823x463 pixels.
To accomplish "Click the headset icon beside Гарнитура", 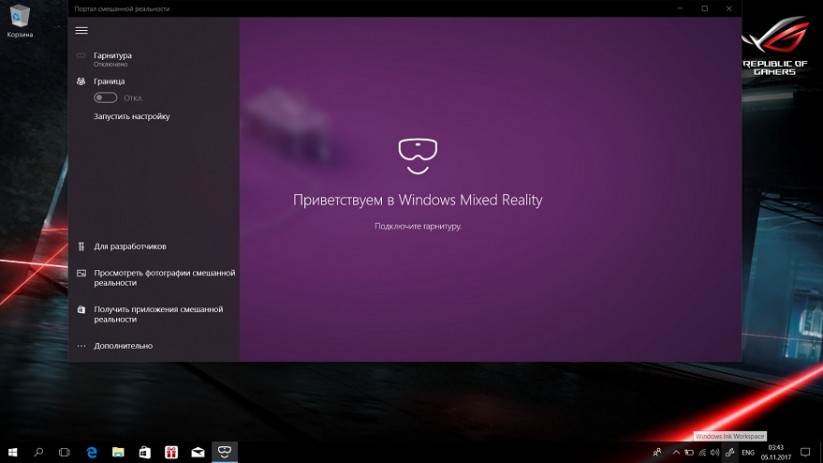I will [x=81, y=55].
